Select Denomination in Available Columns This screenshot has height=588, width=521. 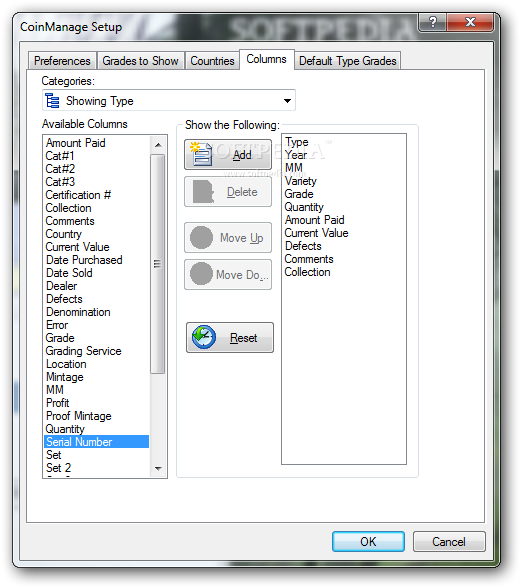[97, 312]
